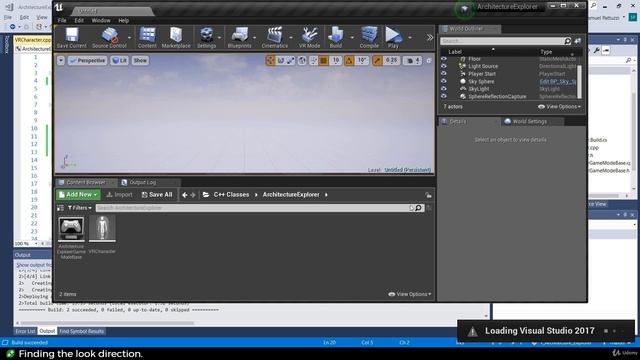Viewport: 640px width, 360px height.
Task: Toggle scale snapping icon
Action: 377,60
